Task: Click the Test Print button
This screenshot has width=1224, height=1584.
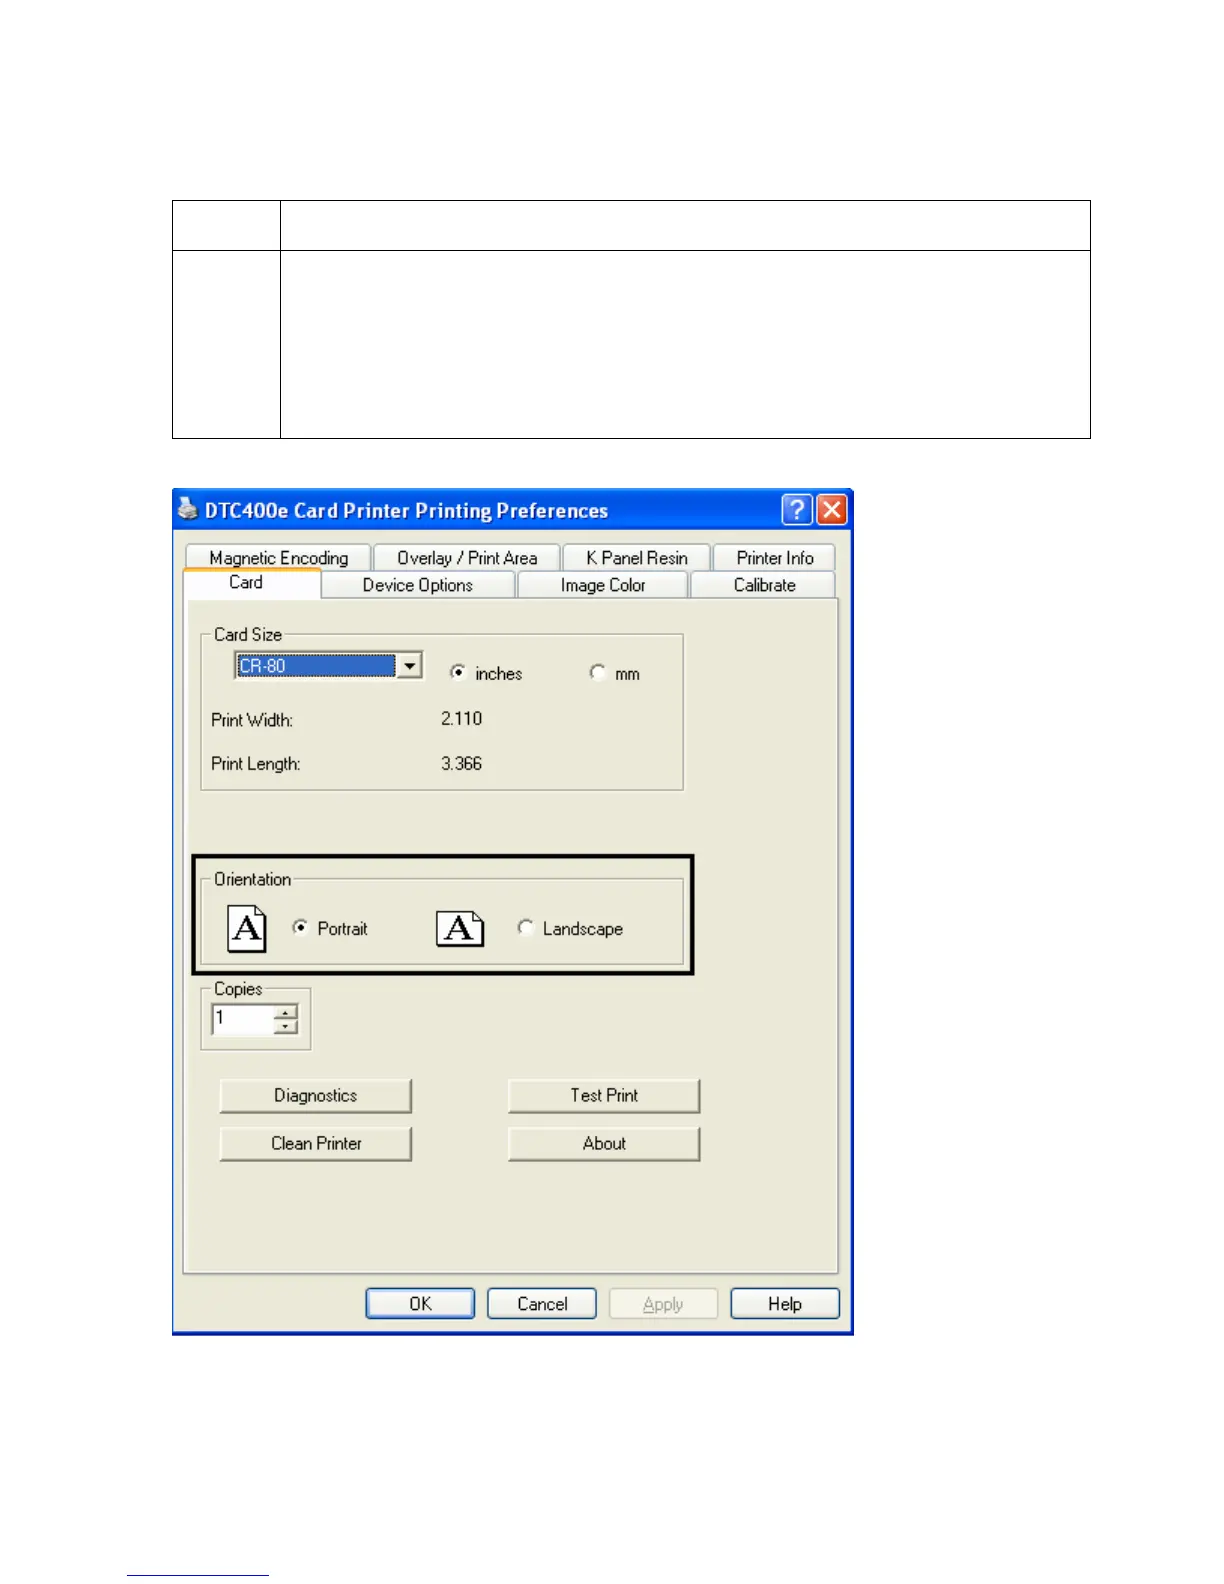Action: pos(604,1096)
